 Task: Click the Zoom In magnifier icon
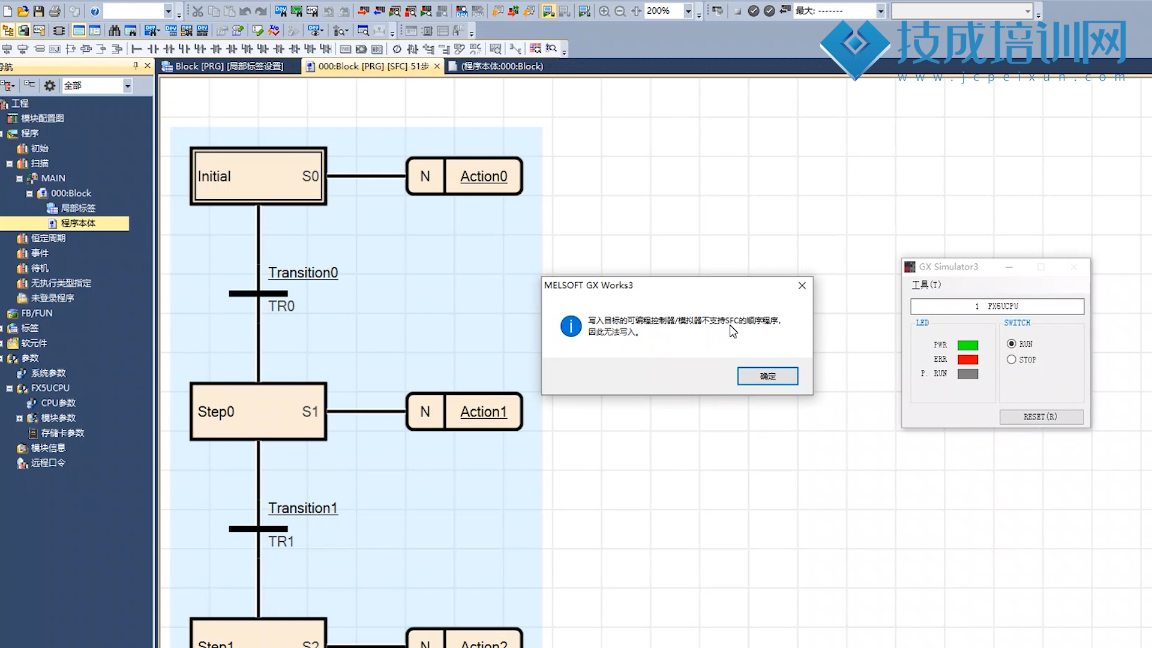(604, 11)
